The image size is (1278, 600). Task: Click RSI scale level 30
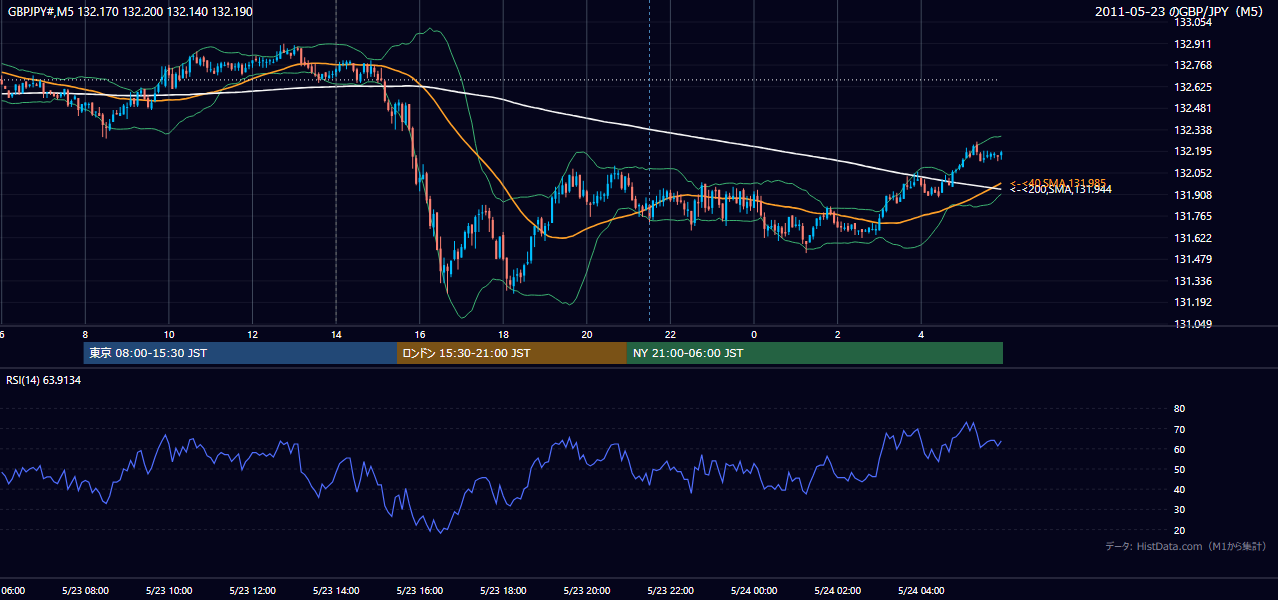click(1179, 510)
